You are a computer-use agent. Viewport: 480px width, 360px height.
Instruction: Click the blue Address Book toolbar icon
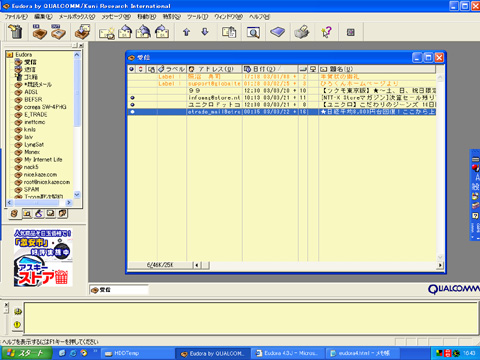pos(277,32)
